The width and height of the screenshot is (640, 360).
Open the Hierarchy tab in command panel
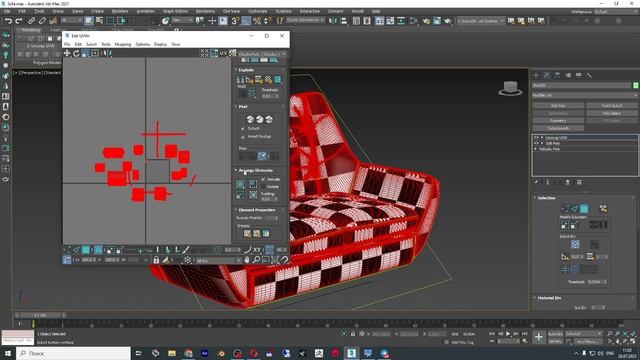click(558, 75)
